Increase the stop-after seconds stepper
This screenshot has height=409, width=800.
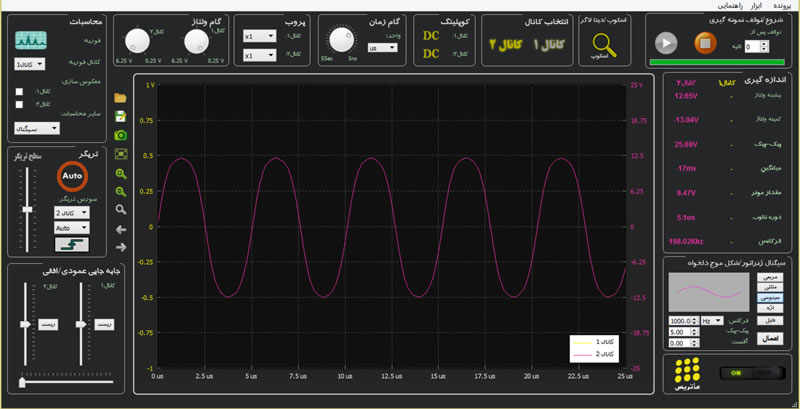[x=764, y=44]
